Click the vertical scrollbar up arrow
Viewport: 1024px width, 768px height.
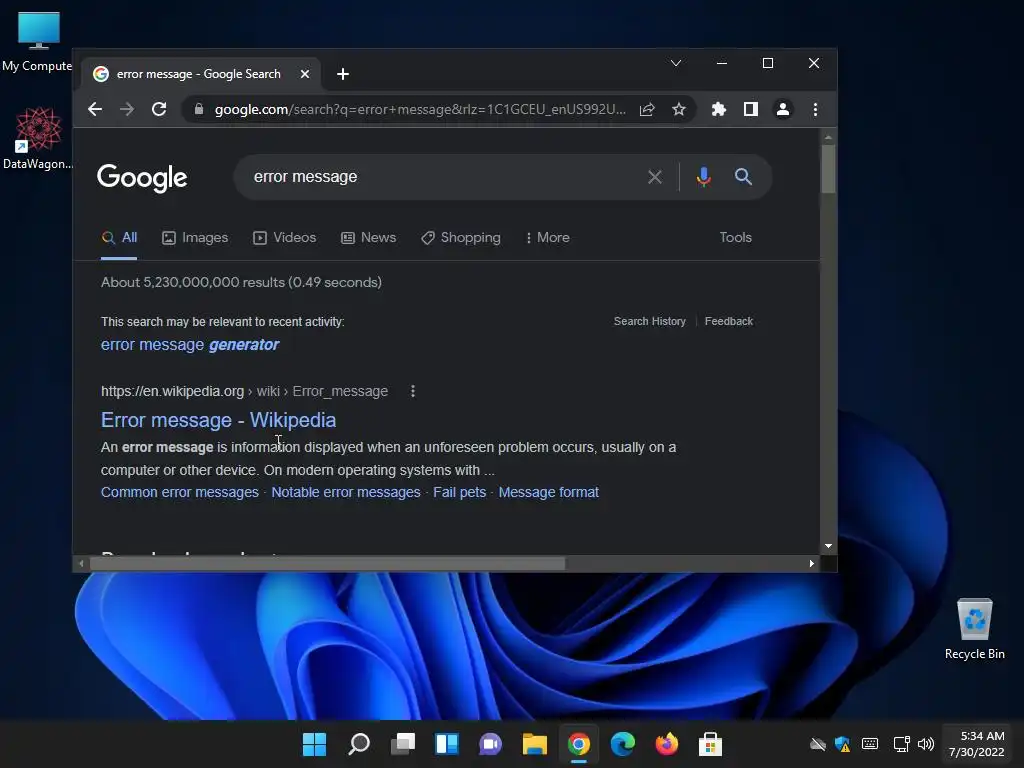(828, 137)
